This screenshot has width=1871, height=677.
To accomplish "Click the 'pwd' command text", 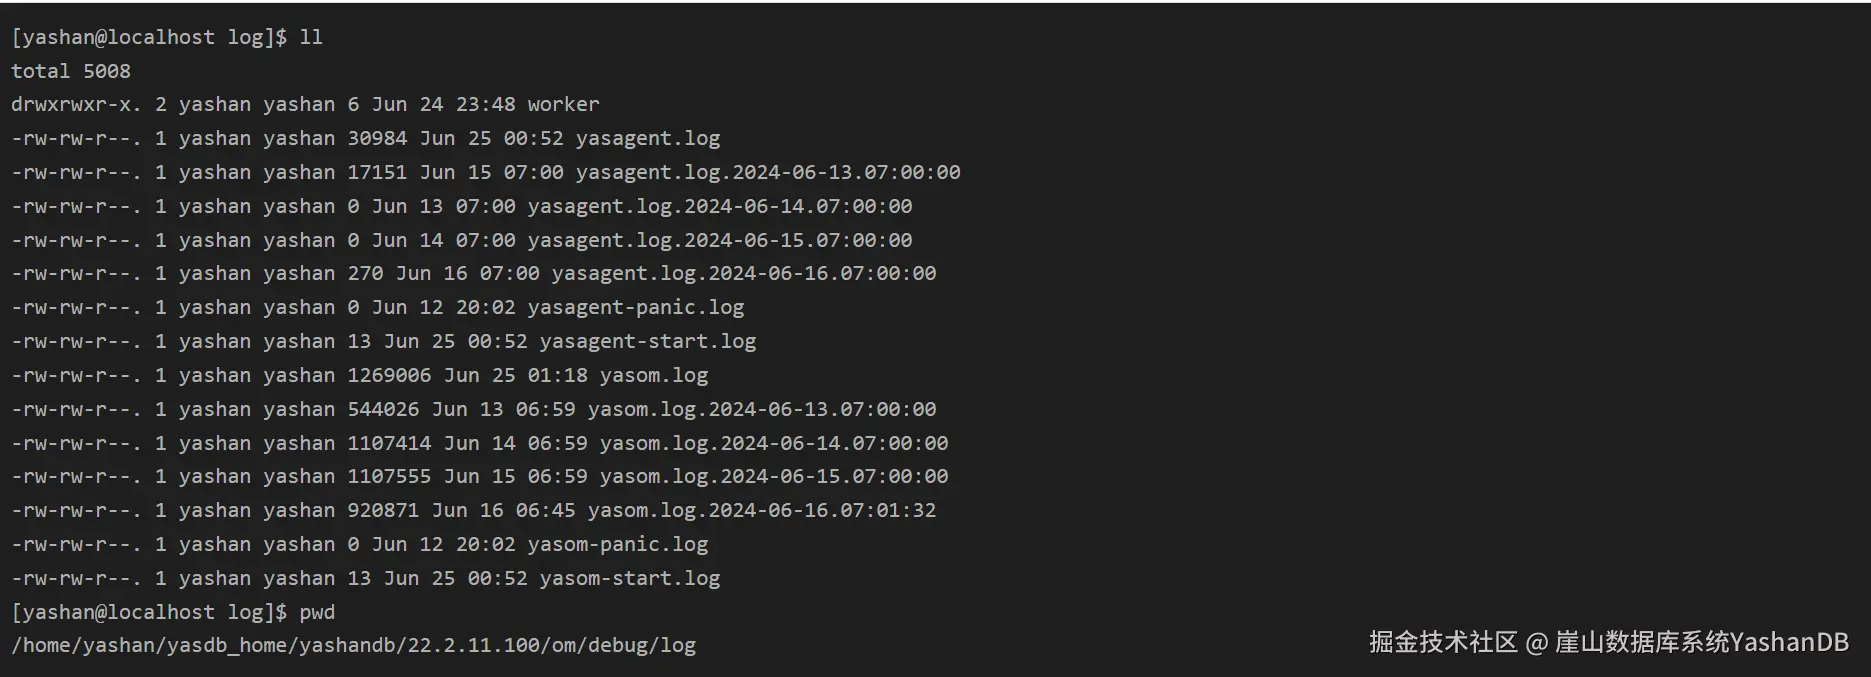I will [x=317, y=612].
